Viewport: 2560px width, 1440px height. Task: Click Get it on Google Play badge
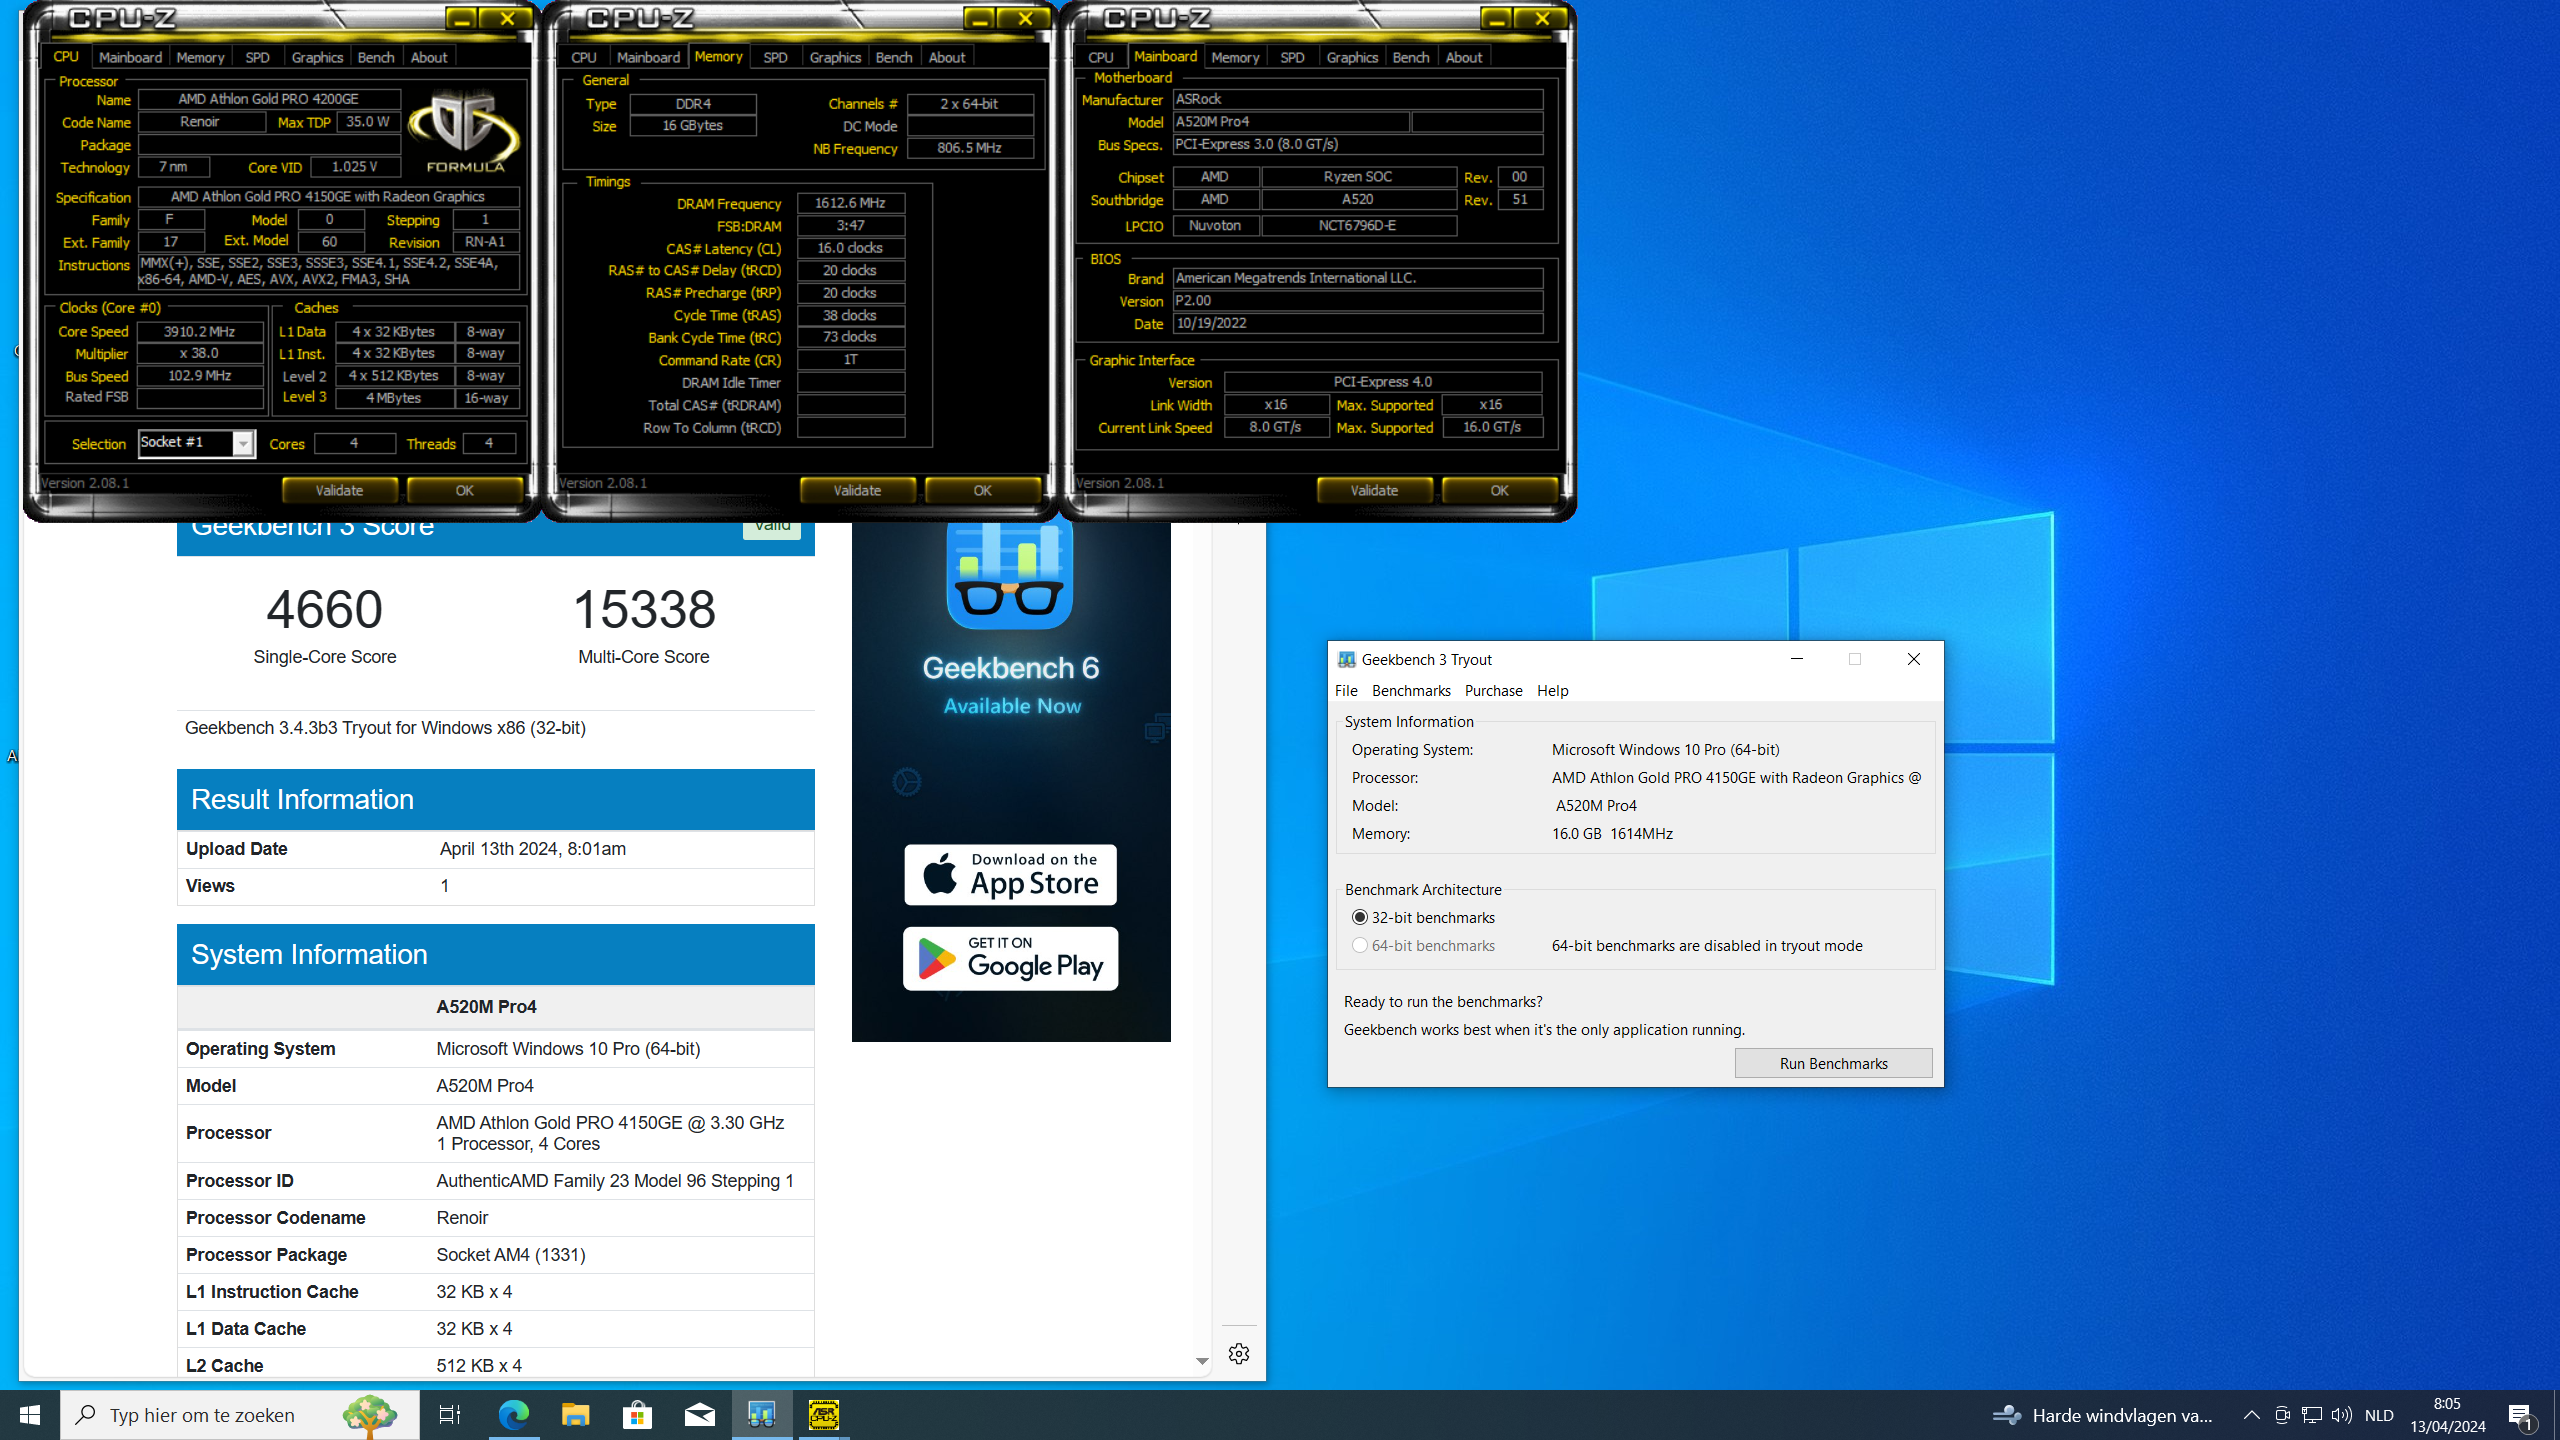[1010, 958]
